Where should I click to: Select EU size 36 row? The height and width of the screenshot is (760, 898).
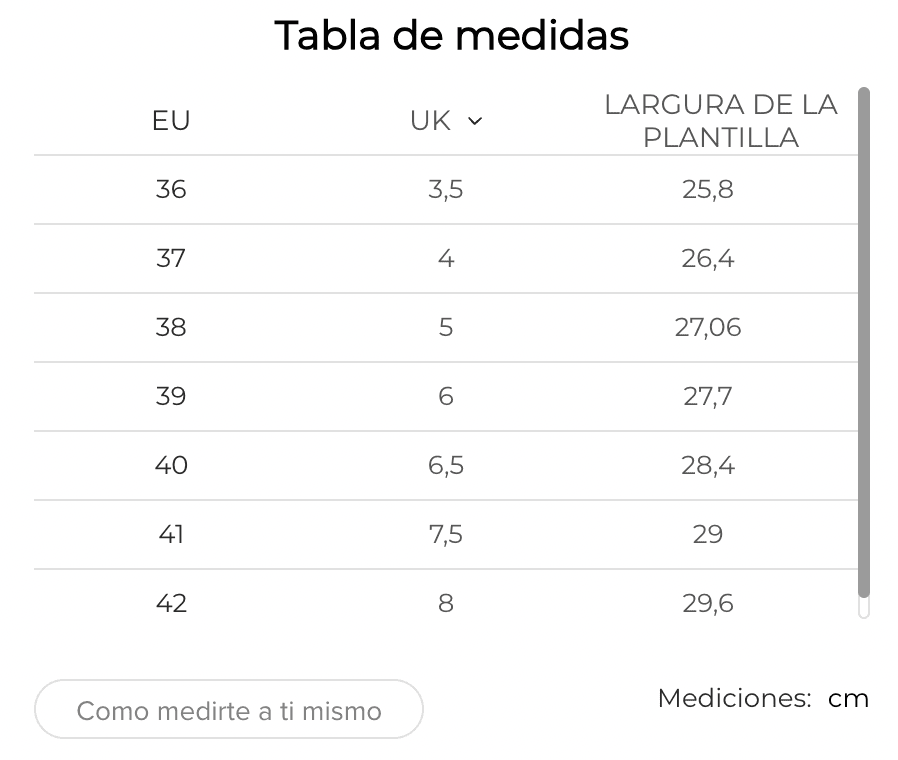[171, 189]
